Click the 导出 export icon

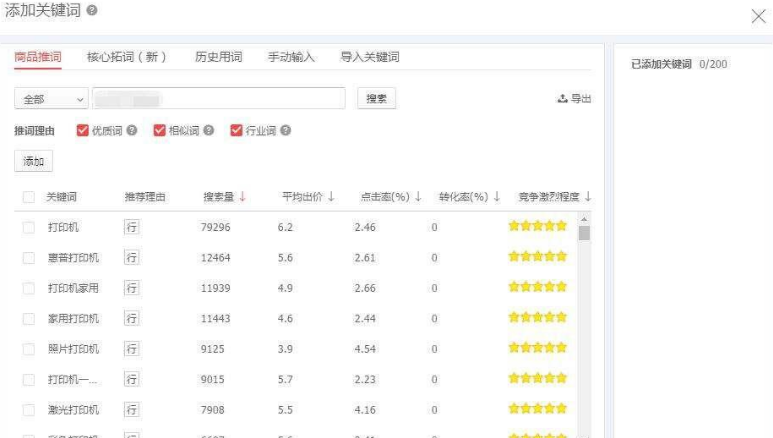[x=562, y=99]
